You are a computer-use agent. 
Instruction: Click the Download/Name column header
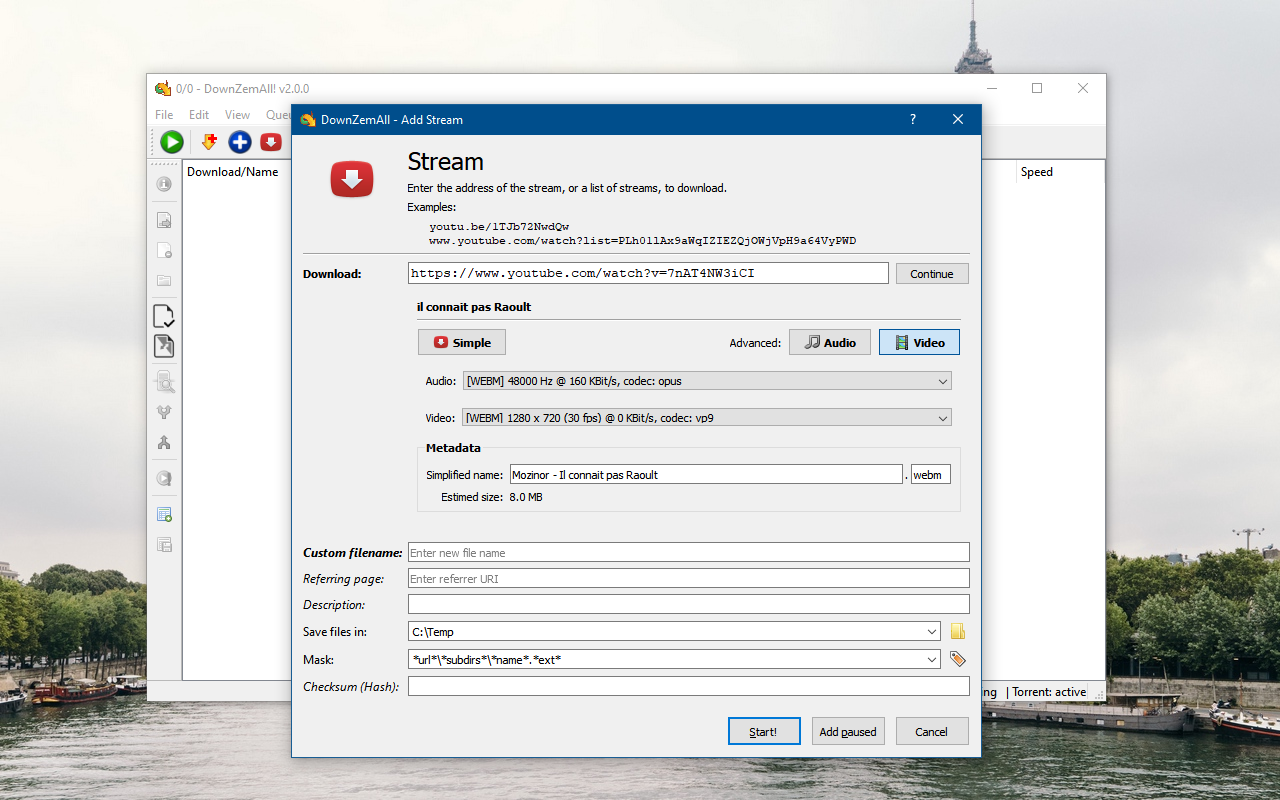tap(233, 172)
